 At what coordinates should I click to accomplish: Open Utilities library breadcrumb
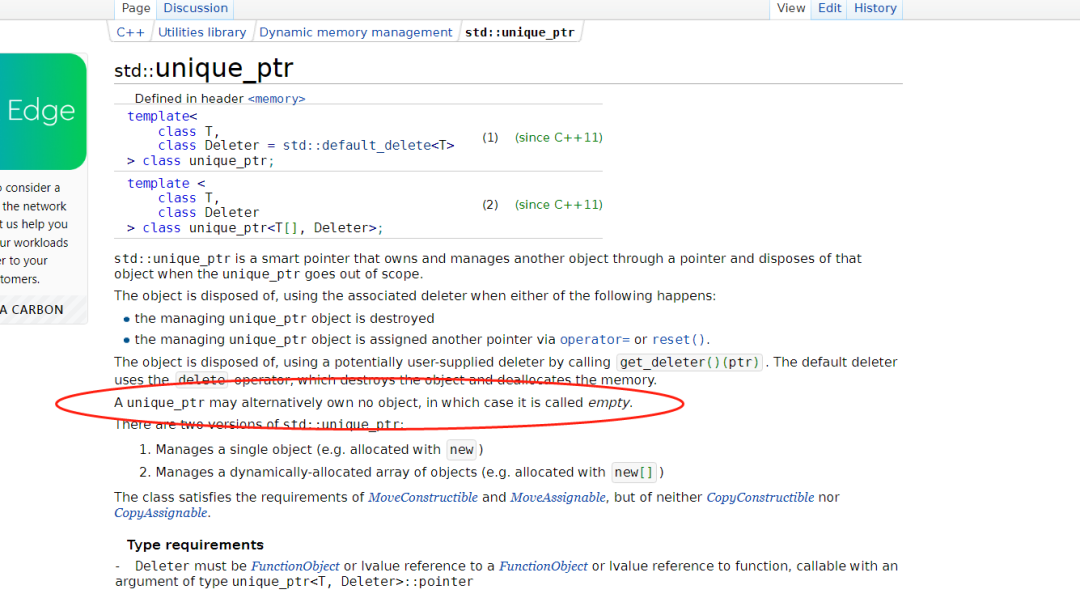[x=202, y=32]
